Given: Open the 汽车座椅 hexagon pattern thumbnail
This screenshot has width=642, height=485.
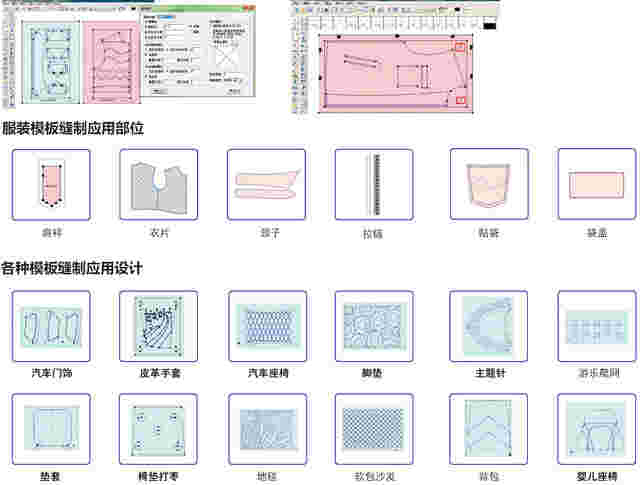Looking at the screenshot, I should [x=268, y=326].
